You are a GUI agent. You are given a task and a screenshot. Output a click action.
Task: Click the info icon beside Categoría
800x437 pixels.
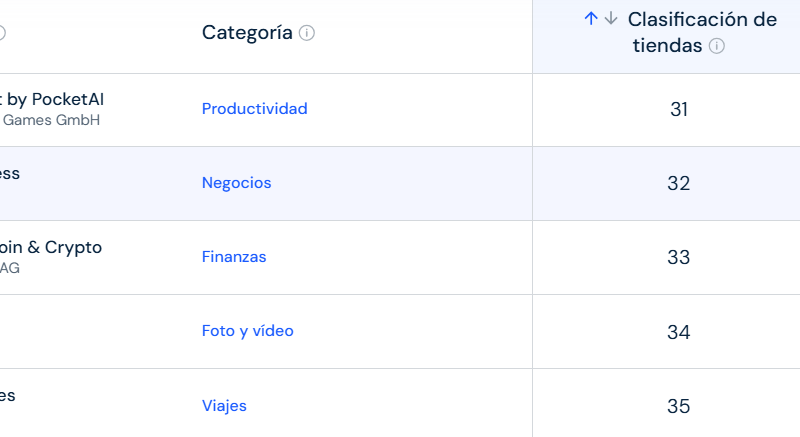pyautogui.click(x=307, y=33)
